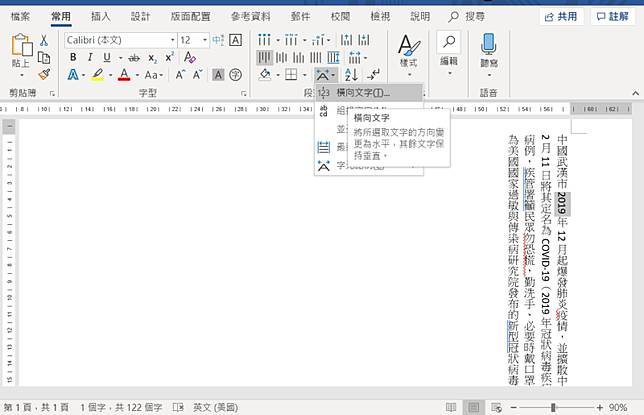Image resolution: width=644 pixels, height=415 pixels.
Task: Toggle superscript formatting
Action: (x=169, y=57)
